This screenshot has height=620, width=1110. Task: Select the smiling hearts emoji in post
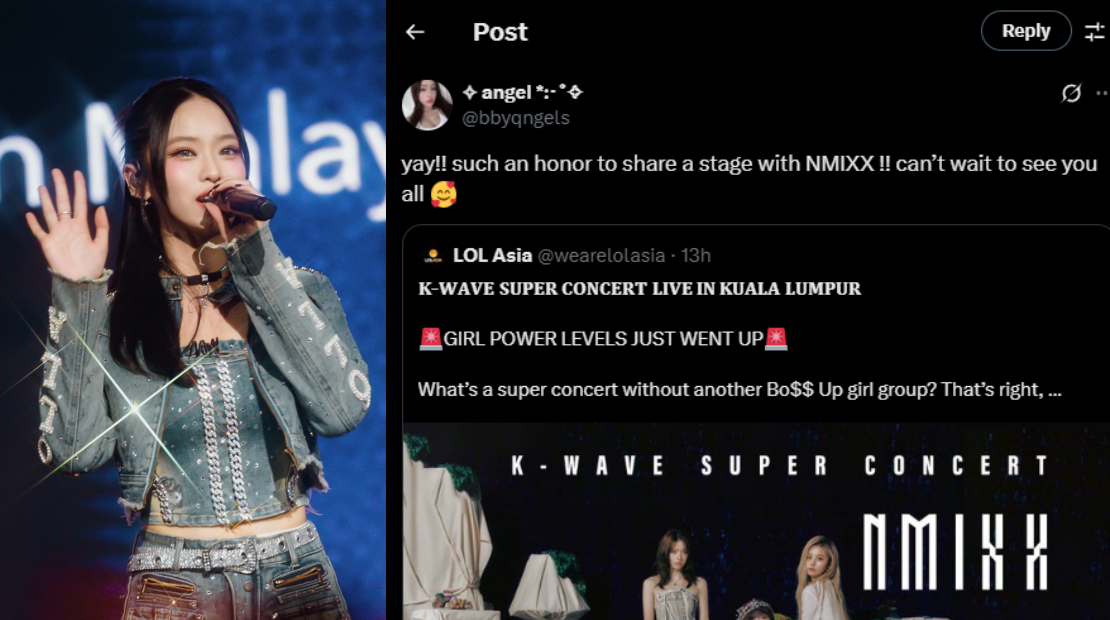(x=444, y=194)
